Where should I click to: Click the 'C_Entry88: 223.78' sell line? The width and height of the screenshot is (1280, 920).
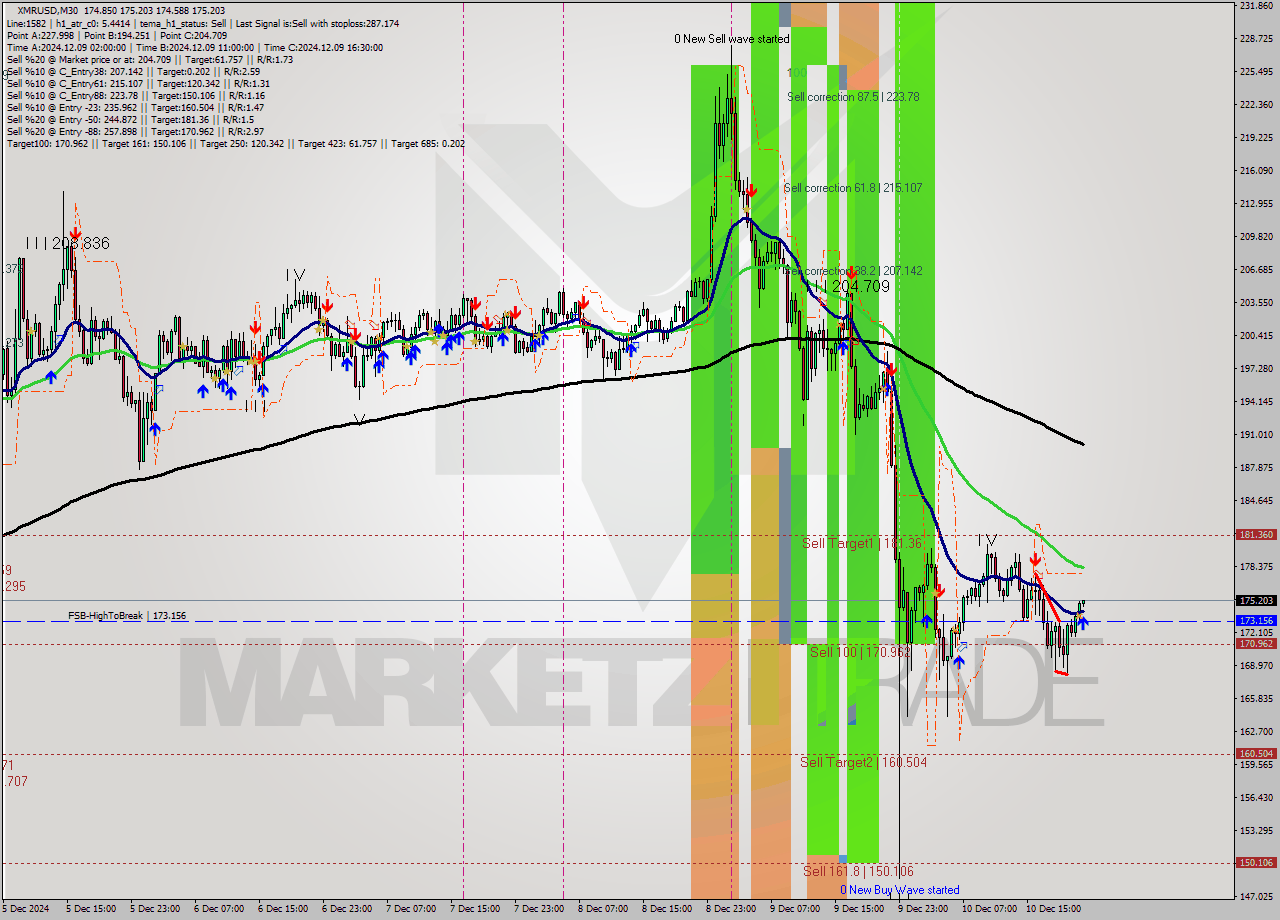(135, 95)
